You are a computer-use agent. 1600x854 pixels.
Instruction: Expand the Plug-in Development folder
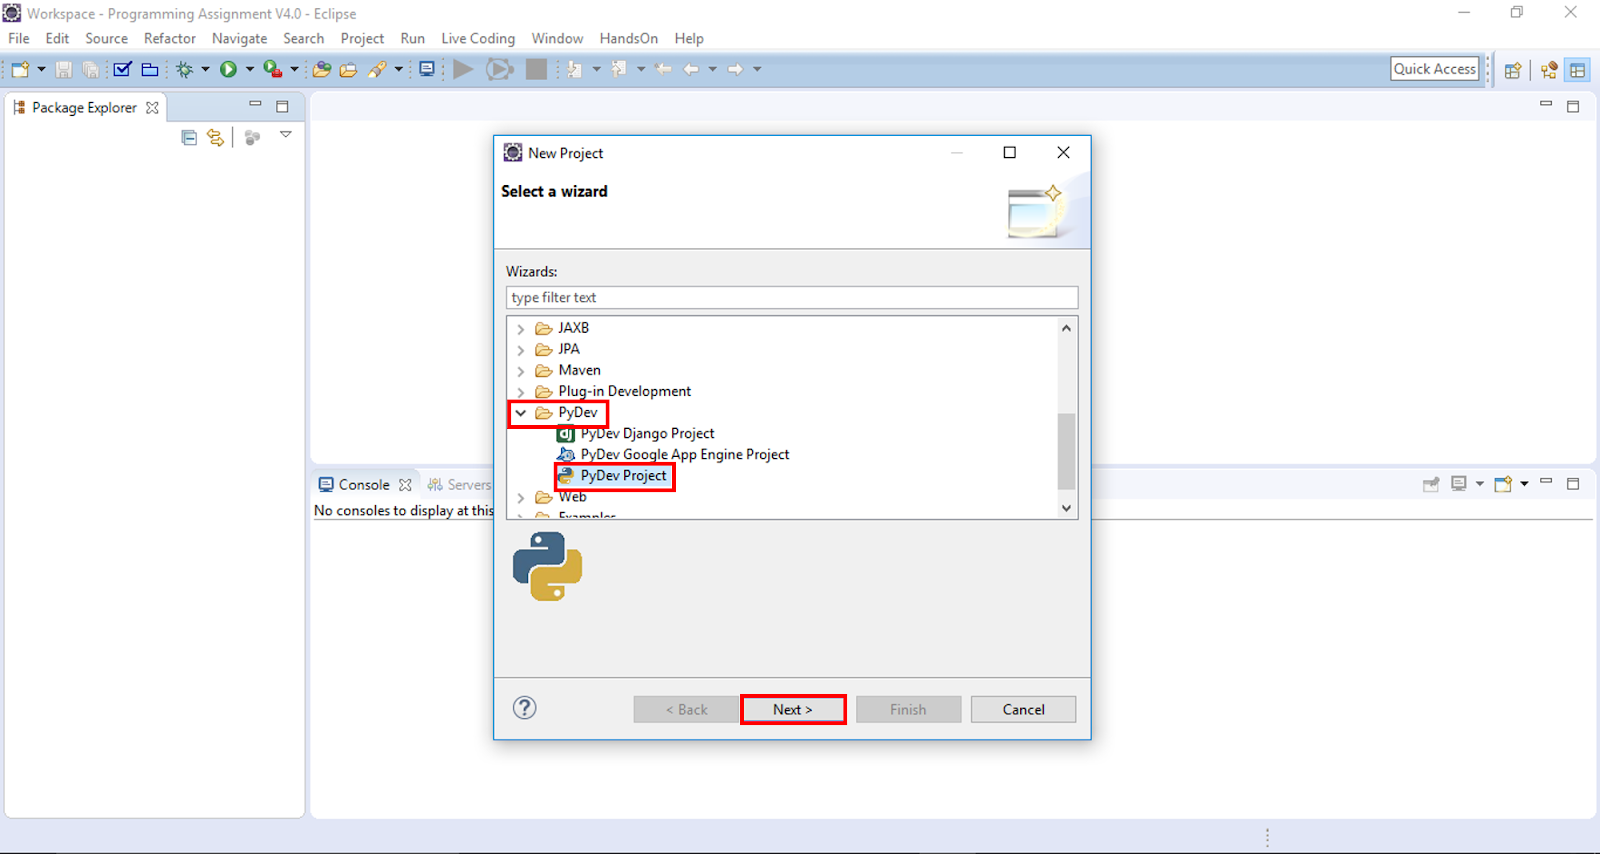pos(521,392)
